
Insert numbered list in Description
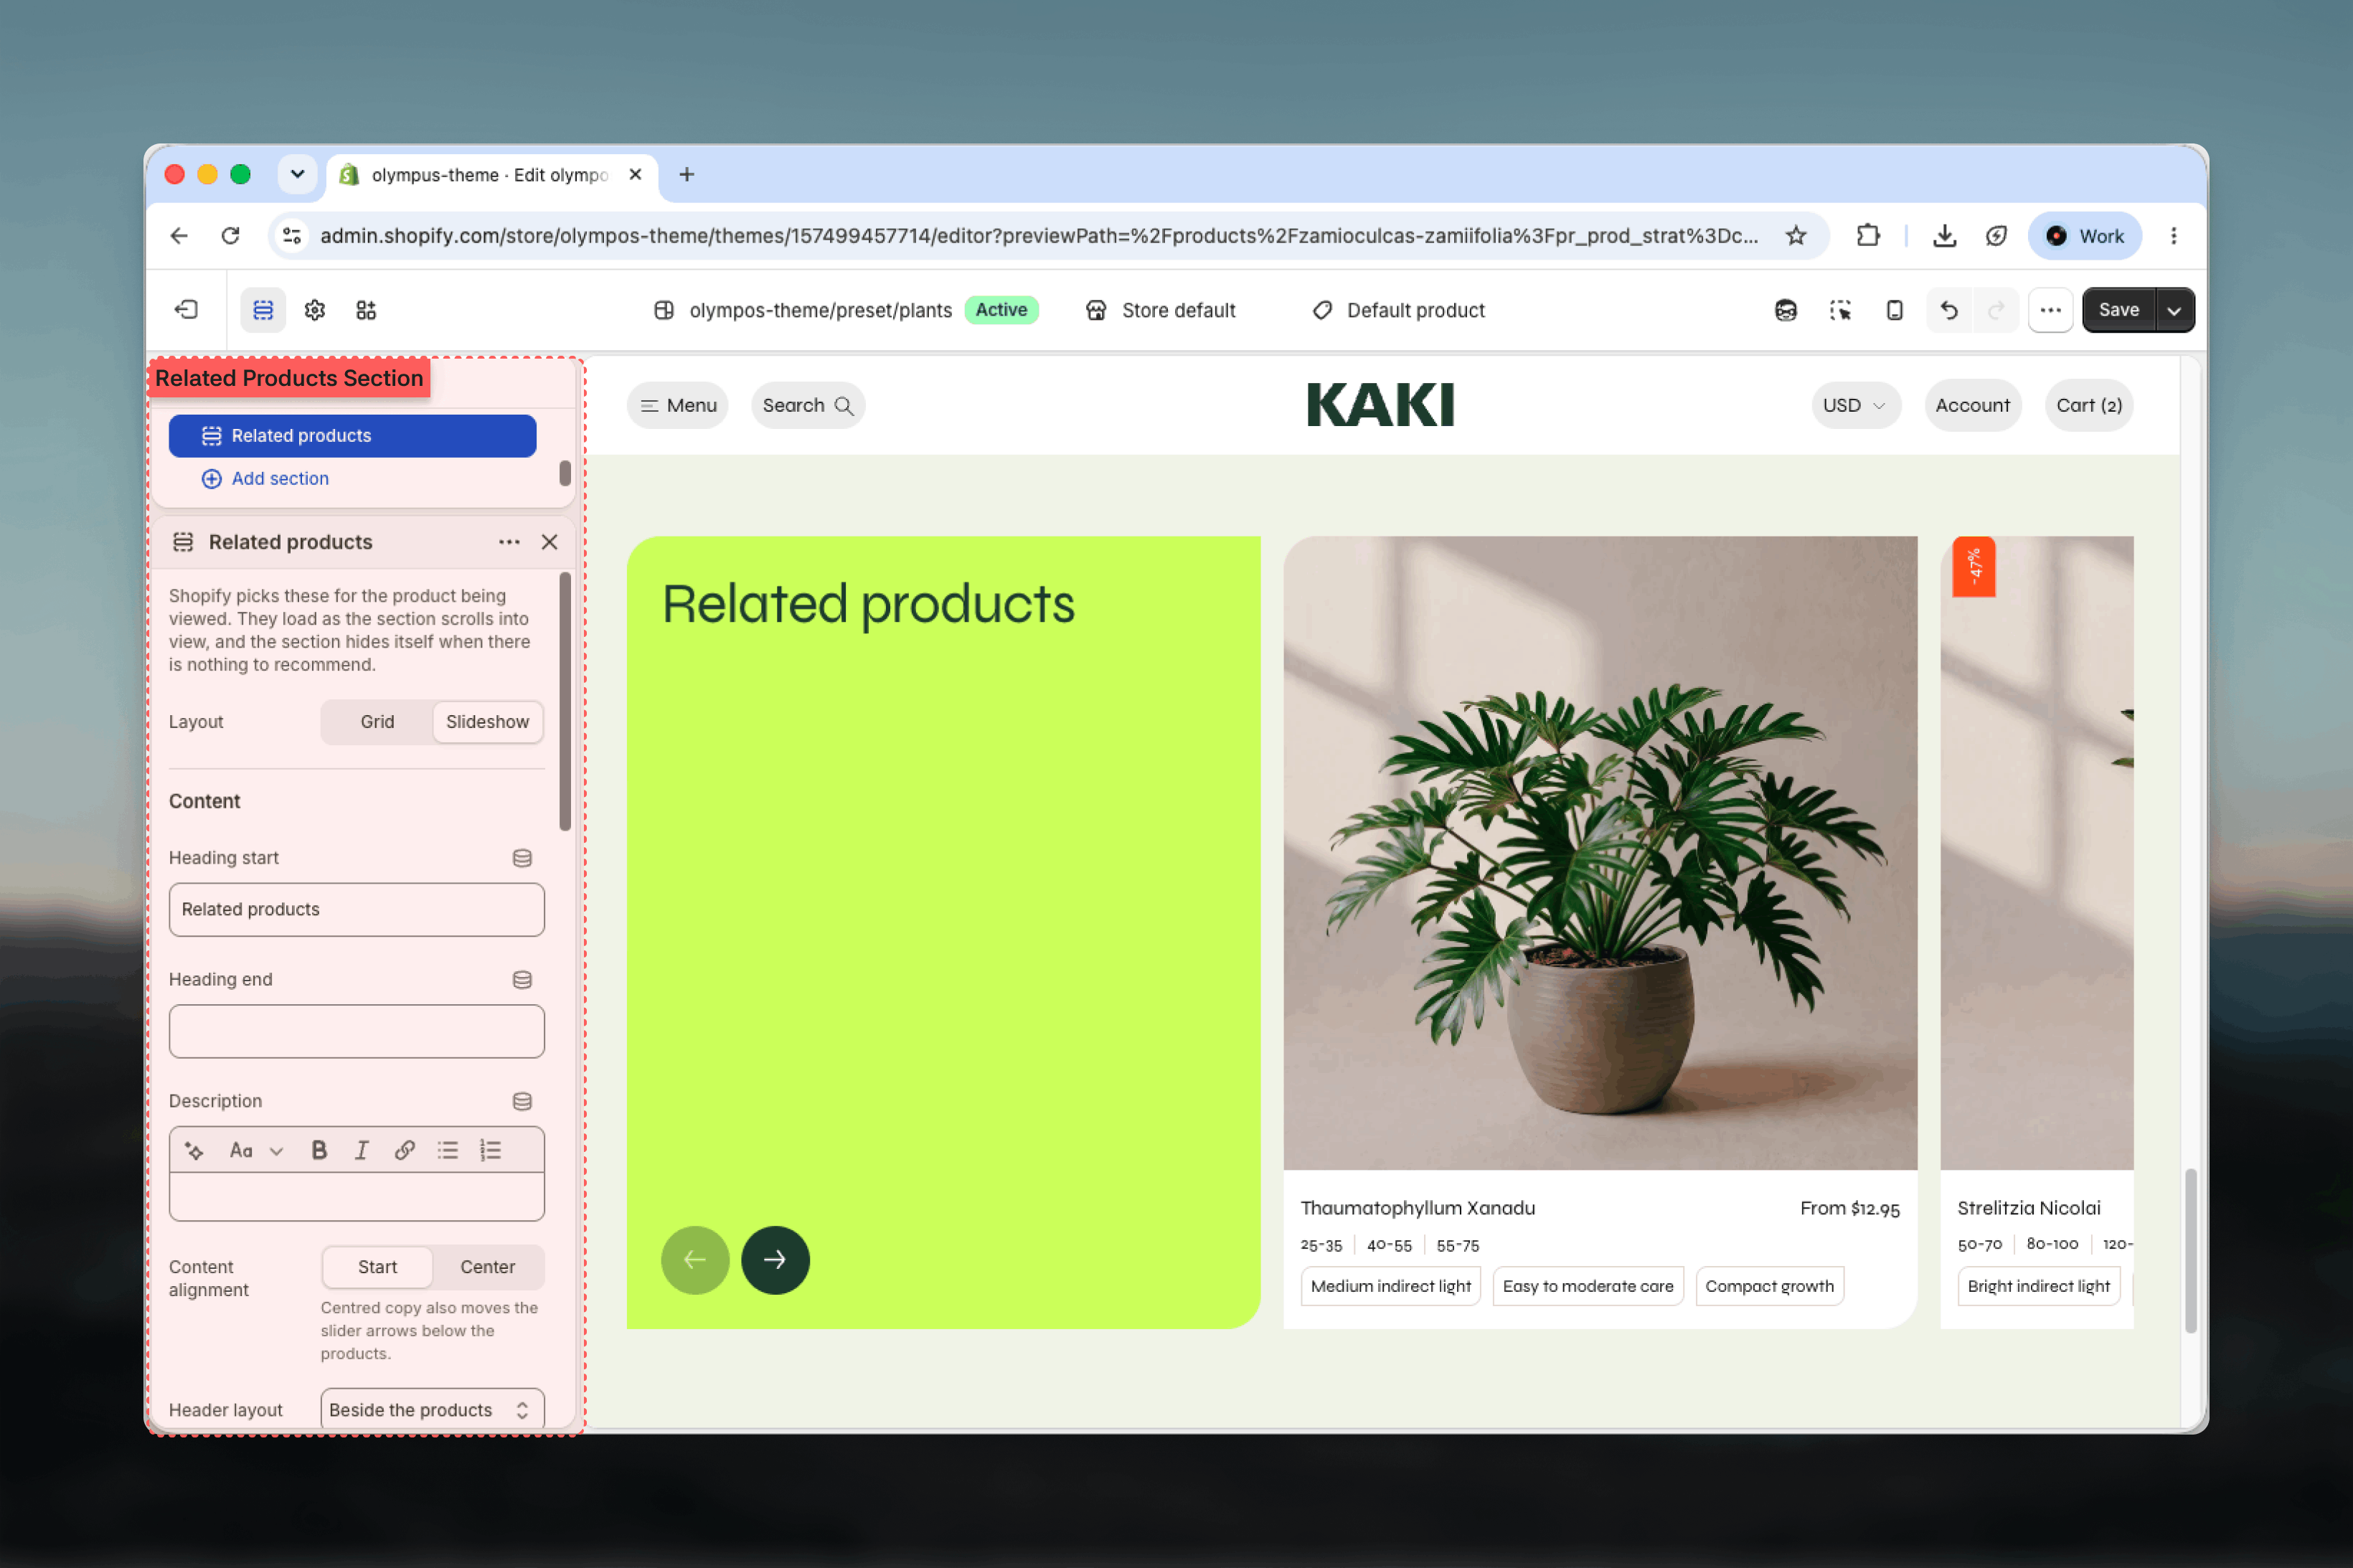[490, 1151]
